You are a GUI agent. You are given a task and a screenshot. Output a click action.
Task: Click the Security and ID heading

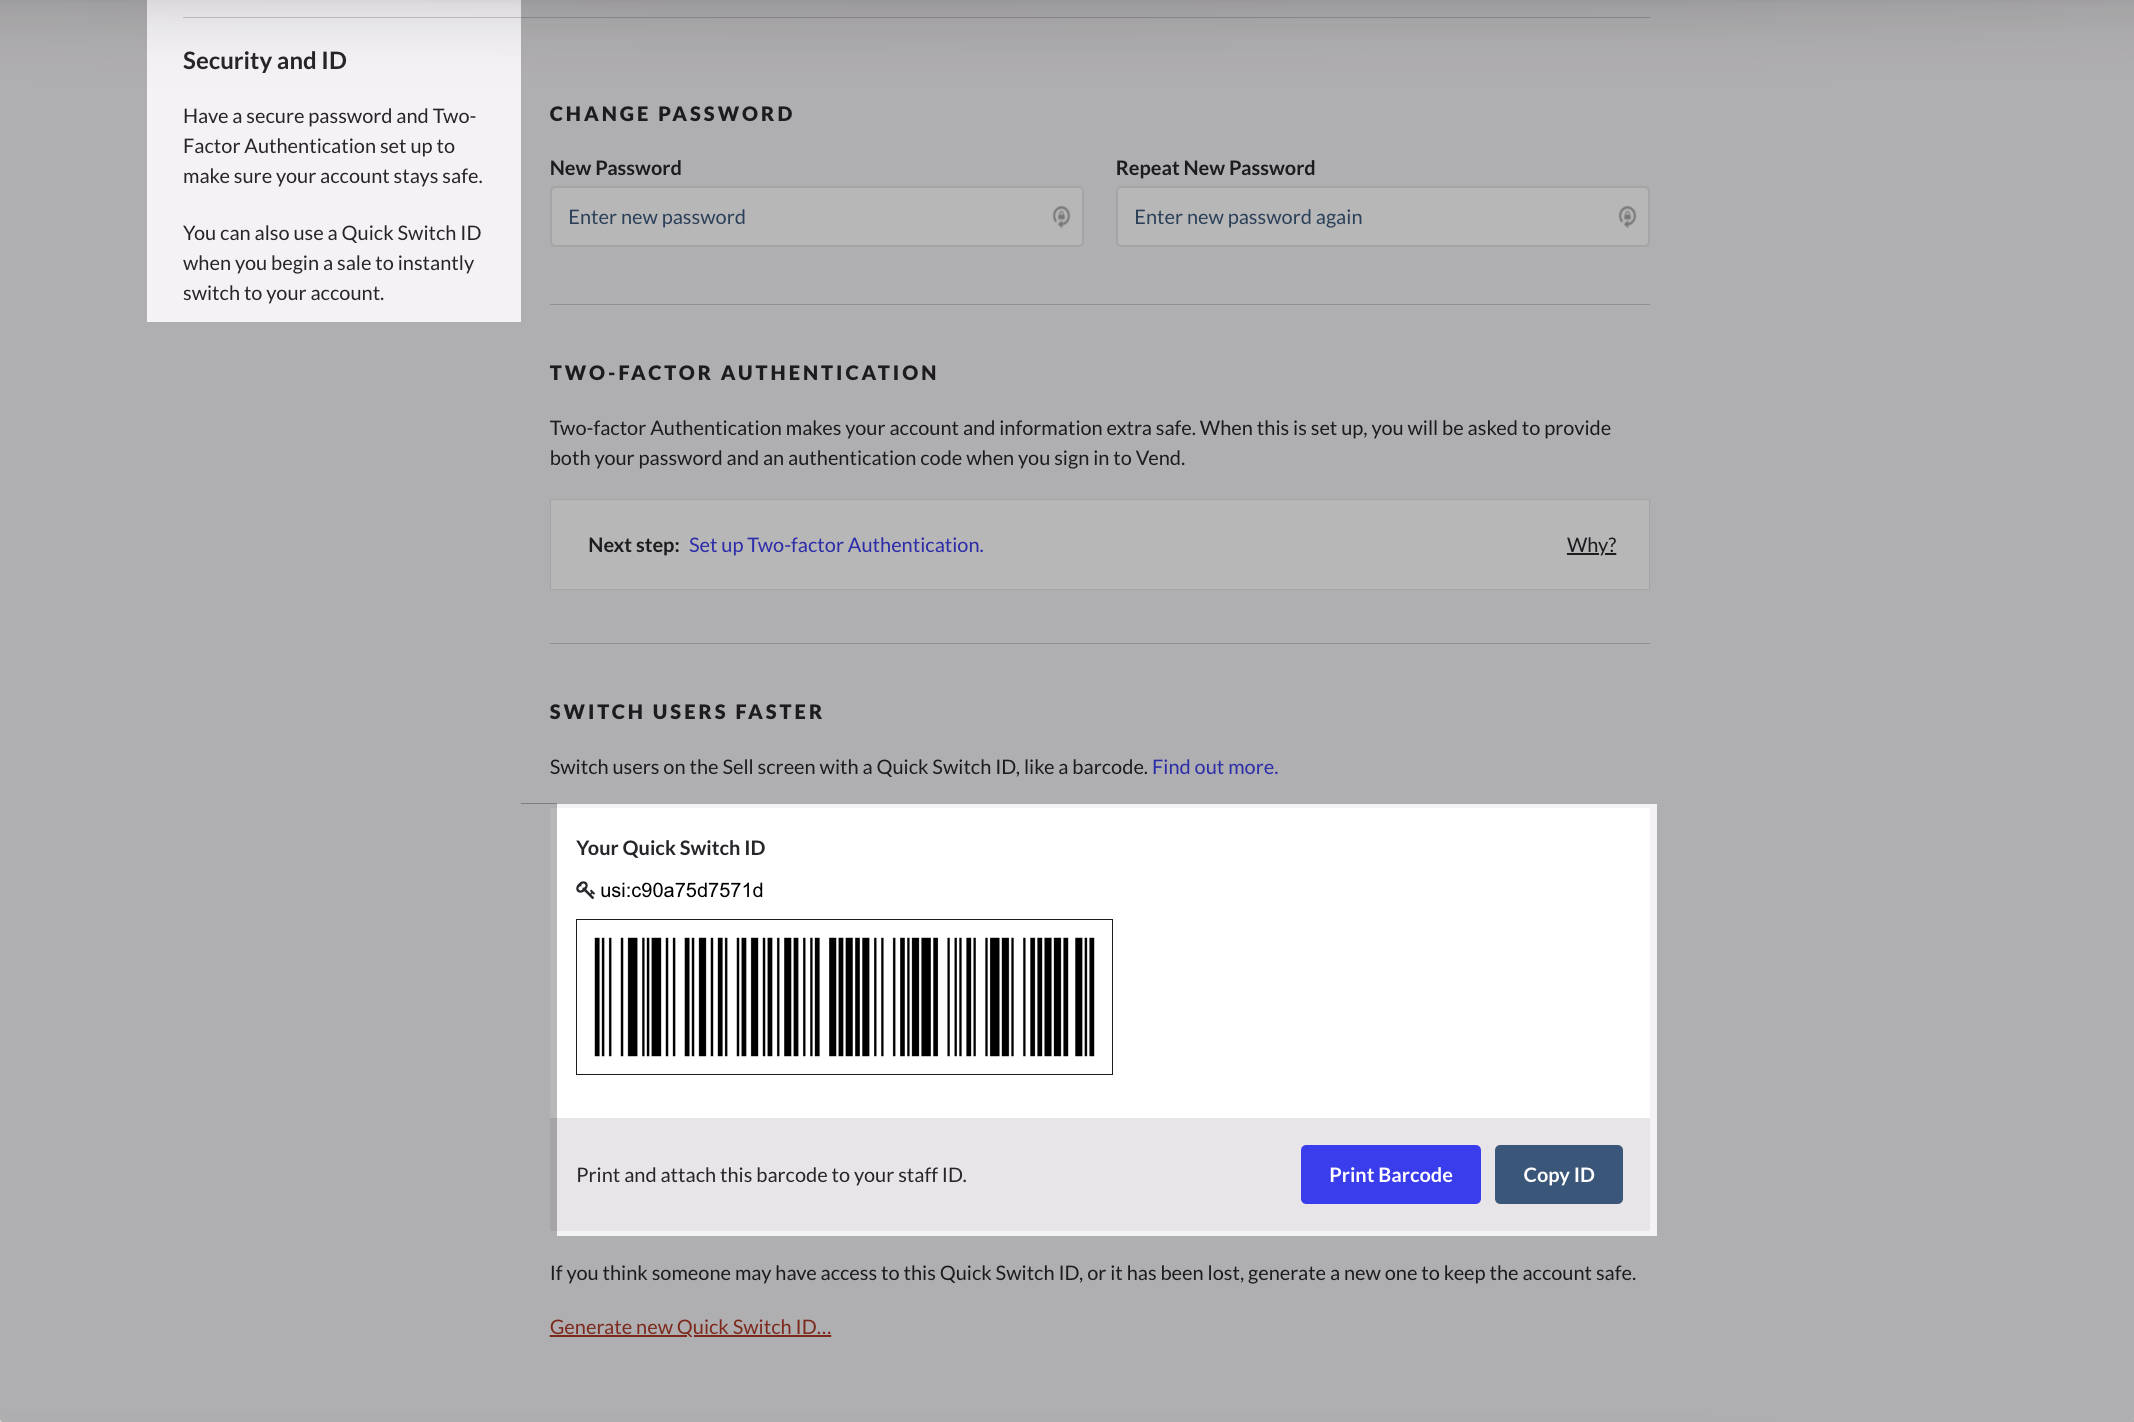[x=264, y=61]
